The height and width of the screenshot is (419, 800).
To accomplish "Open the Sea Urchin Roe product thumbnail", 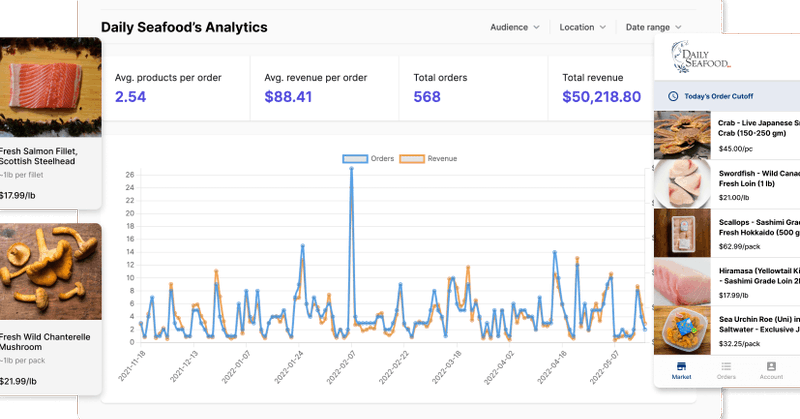I will pos(682,330).
